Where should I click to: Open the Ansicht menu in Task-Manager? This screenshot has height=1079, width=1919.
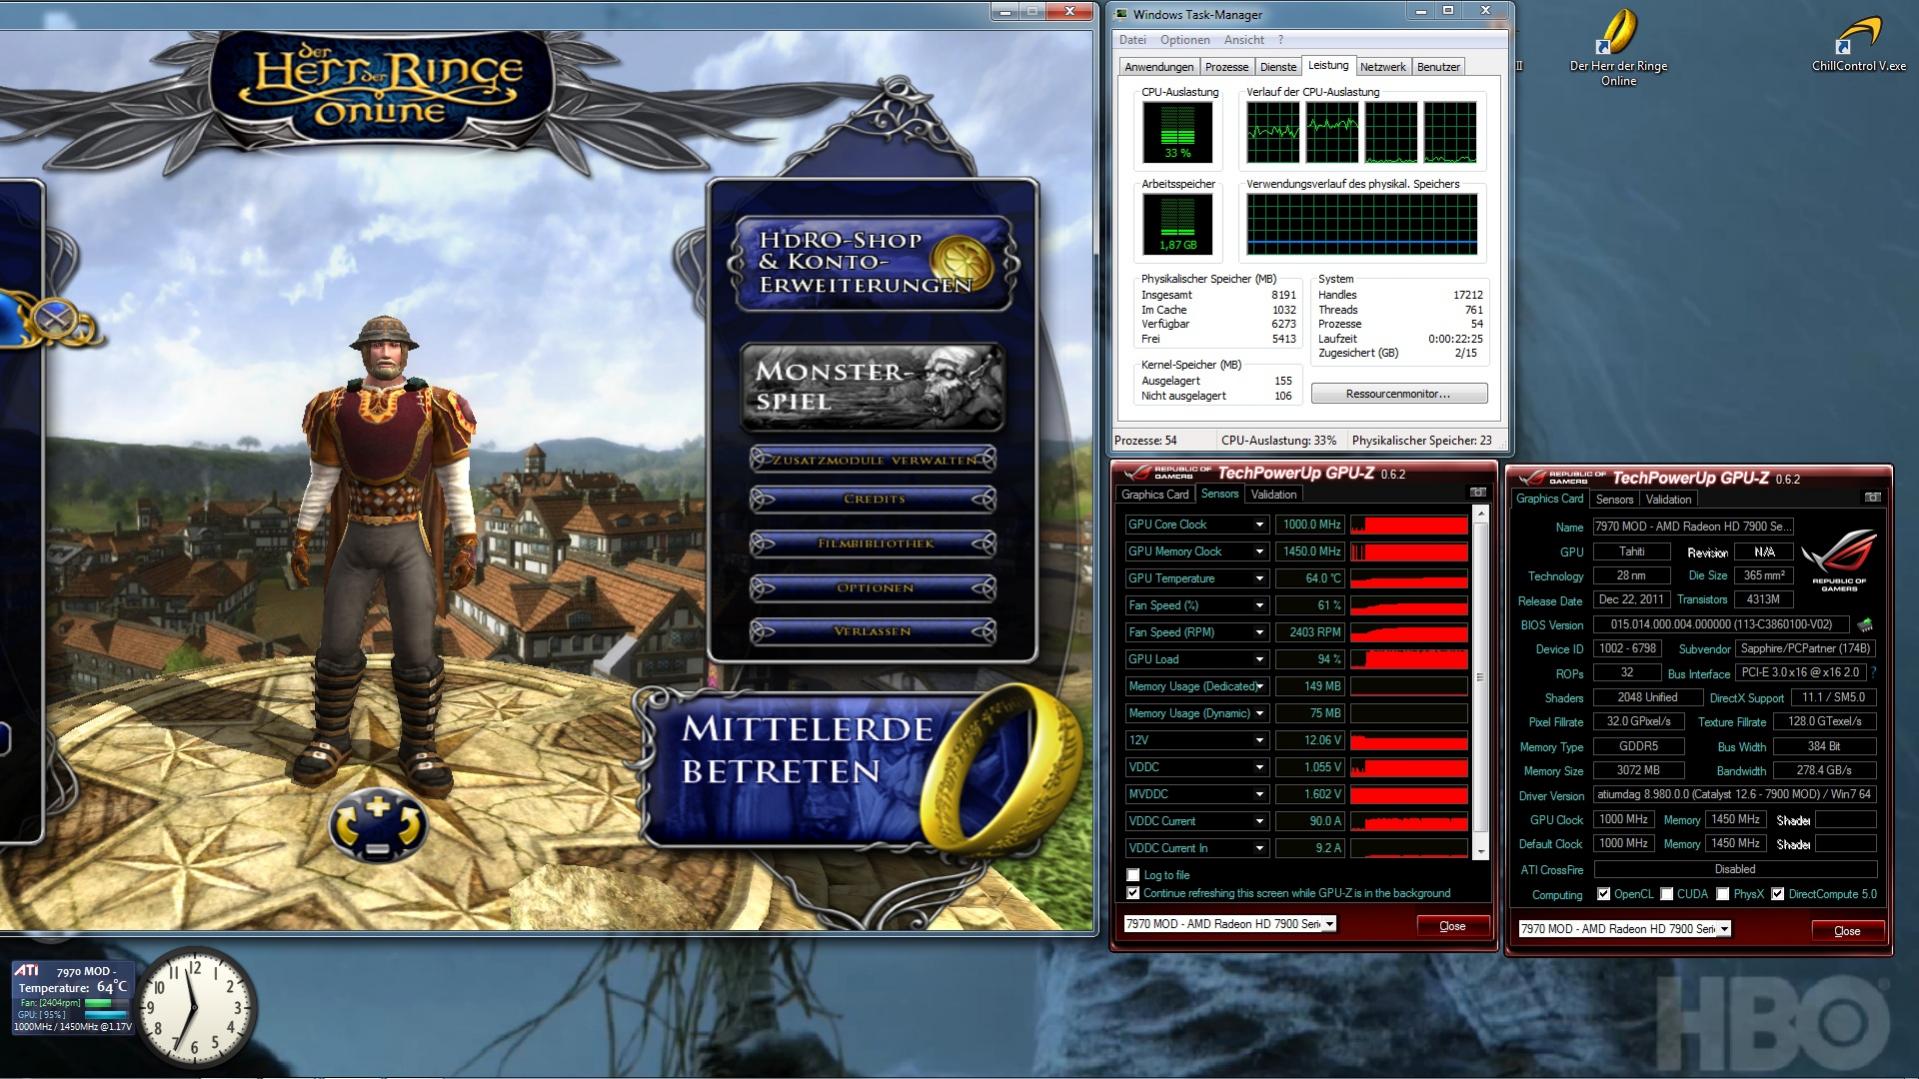tap(1243, 40)
